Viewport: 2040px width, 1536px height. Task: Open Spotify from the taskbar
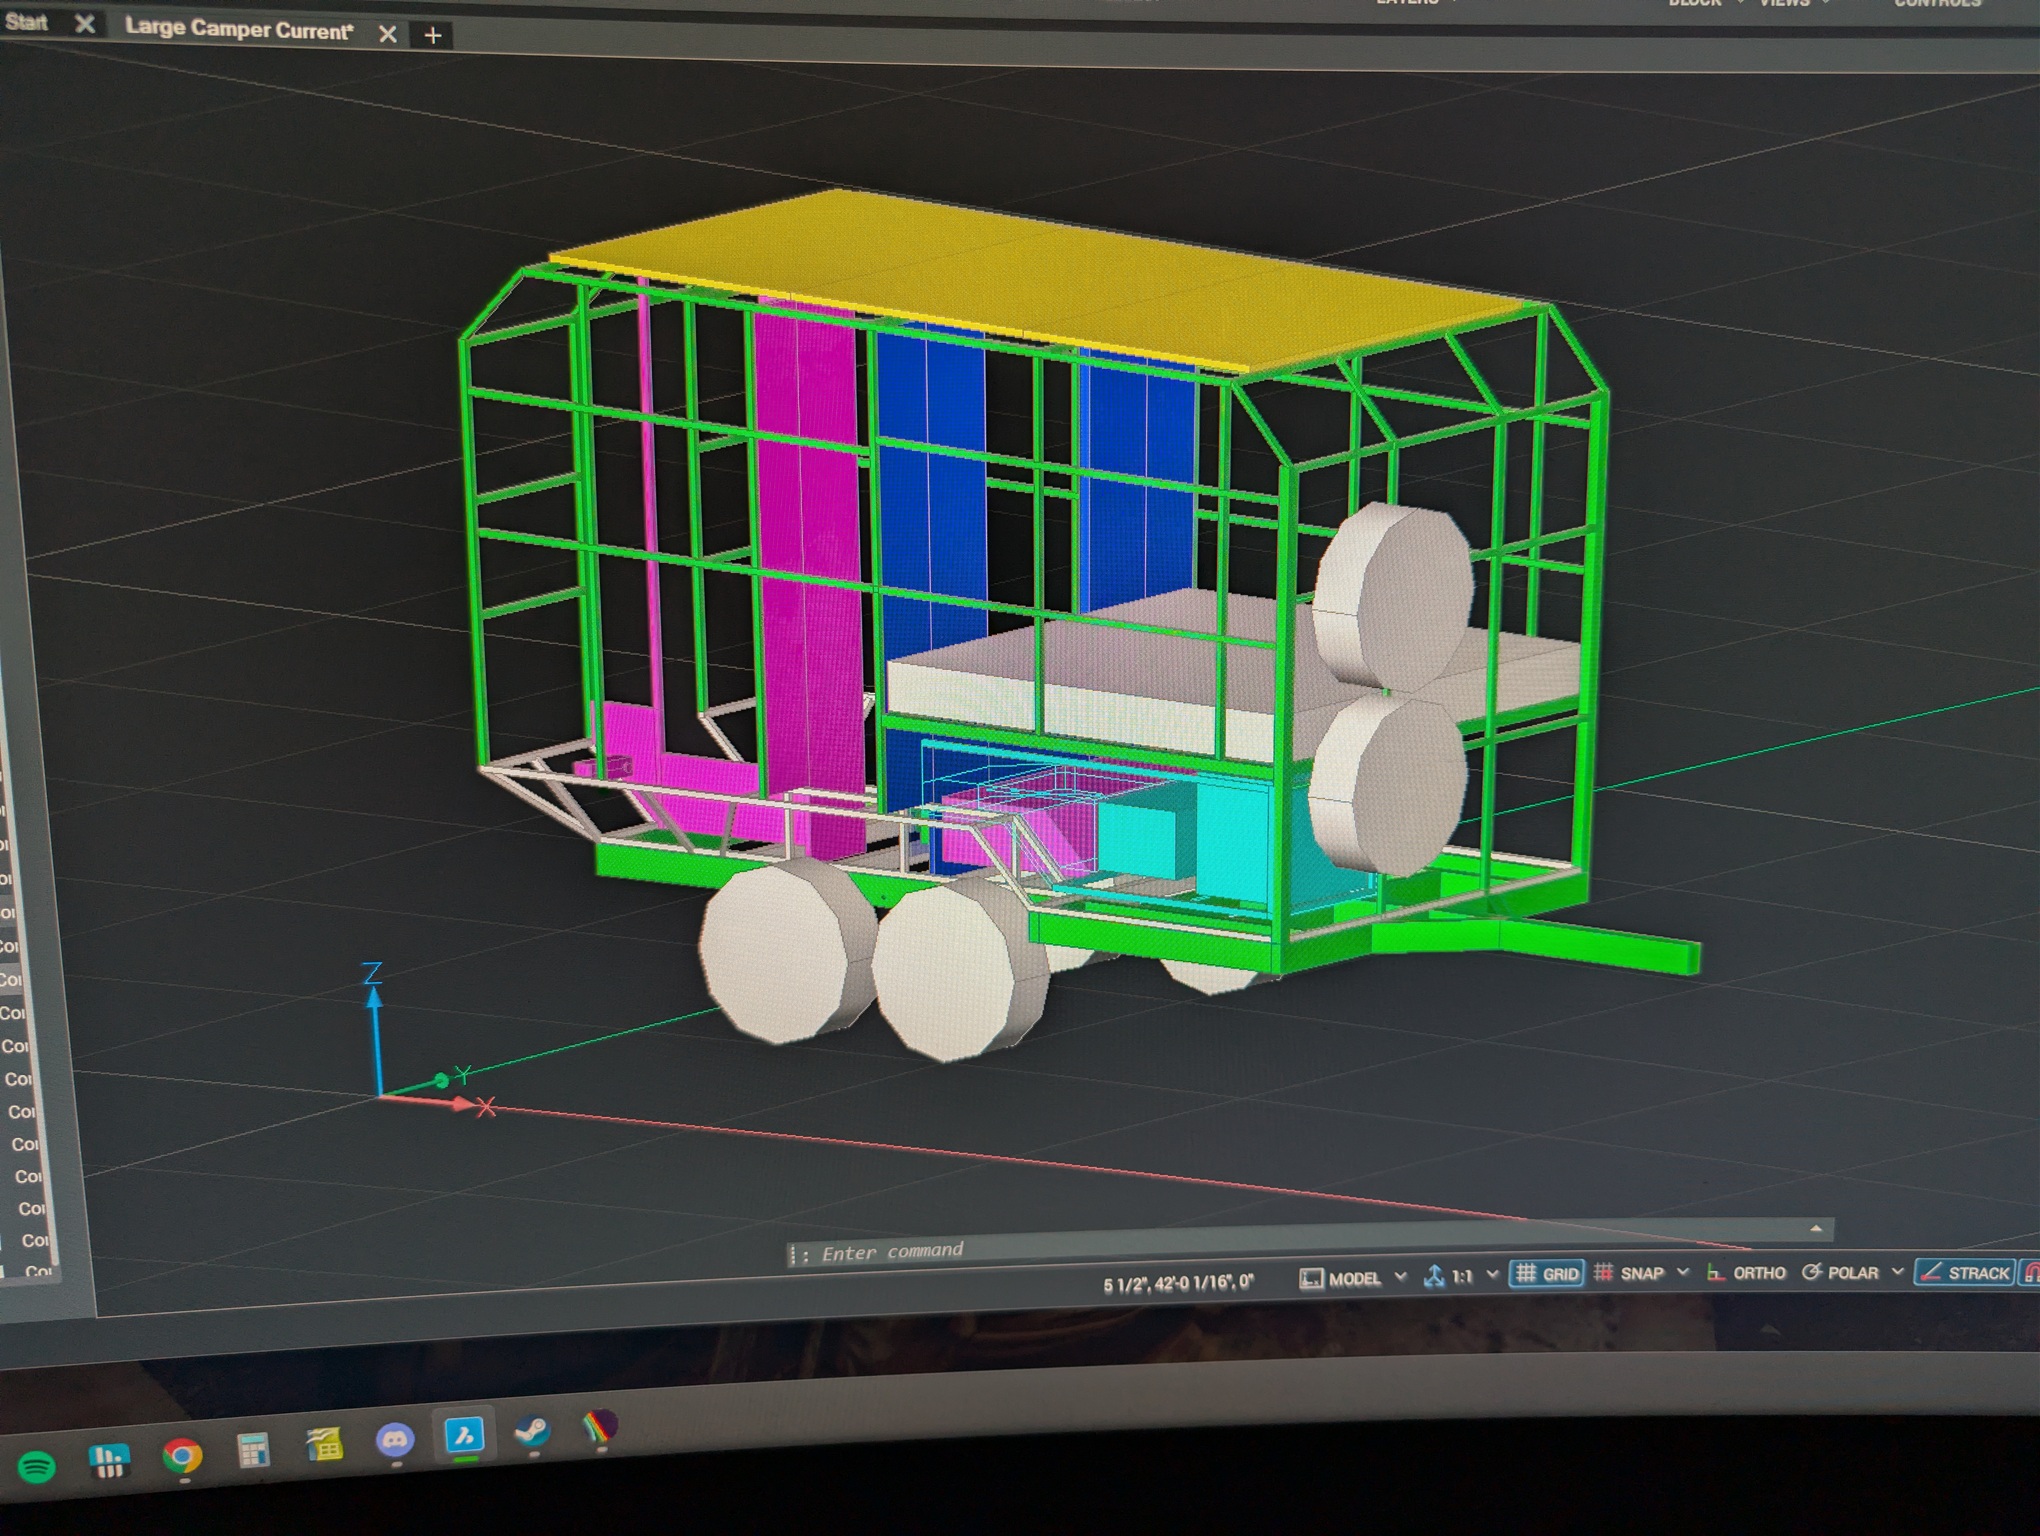[38, 1466]
